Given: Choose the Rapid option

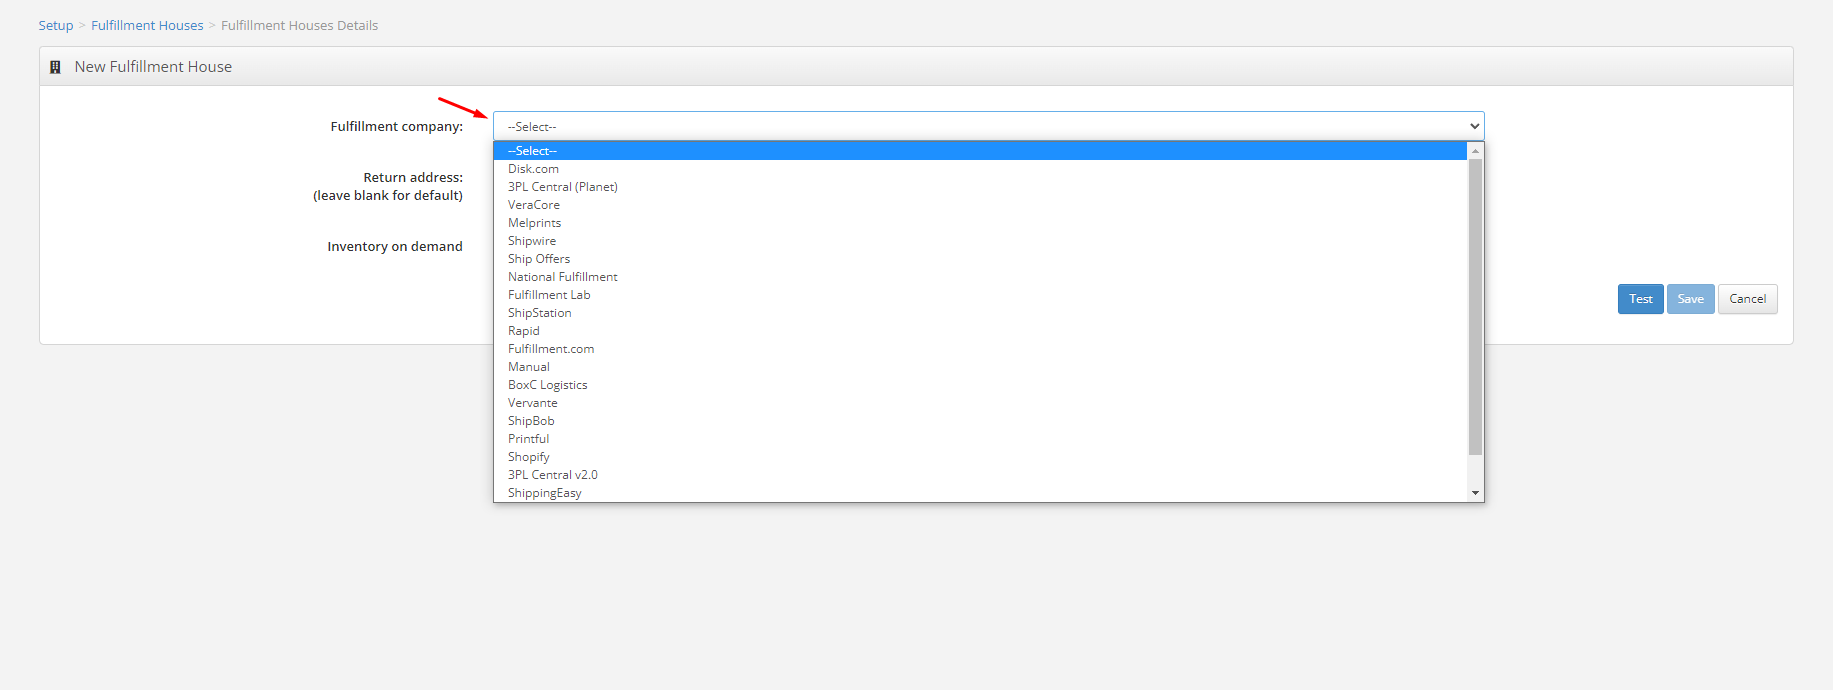Looking at the screenshot, I should [980, 331].
